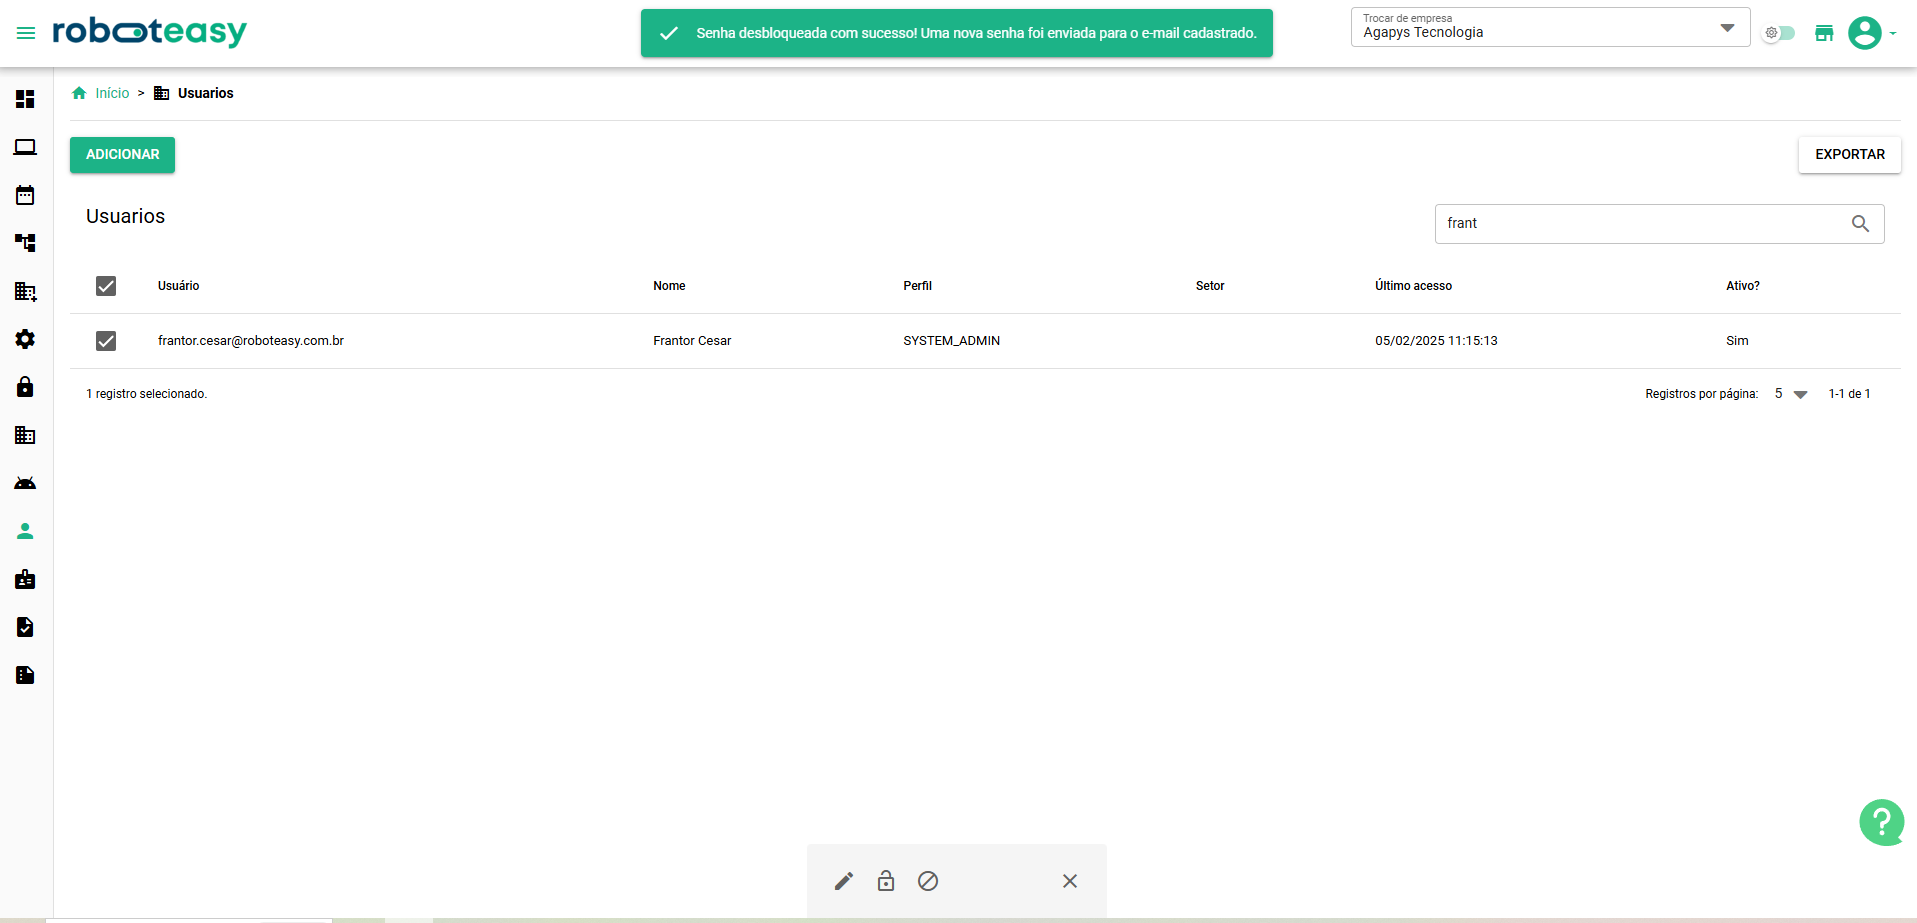Toggle the theme switch in top bar
The image size is (1917, 923).
pos(1779,33)
